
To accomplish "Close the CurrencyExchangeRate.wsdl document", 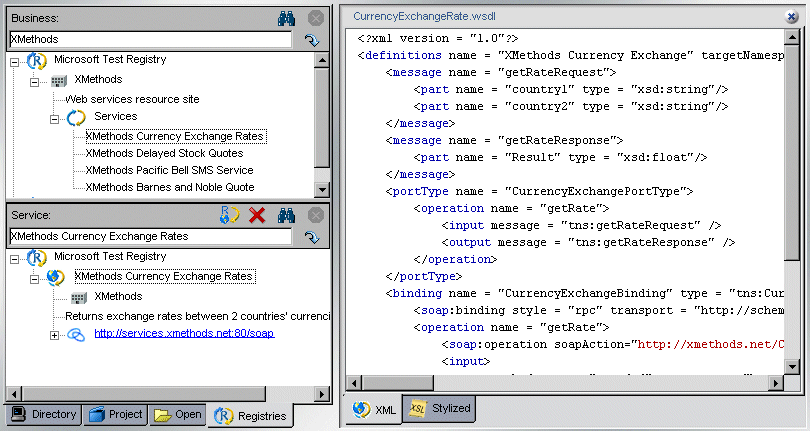I will pos(791,17).
